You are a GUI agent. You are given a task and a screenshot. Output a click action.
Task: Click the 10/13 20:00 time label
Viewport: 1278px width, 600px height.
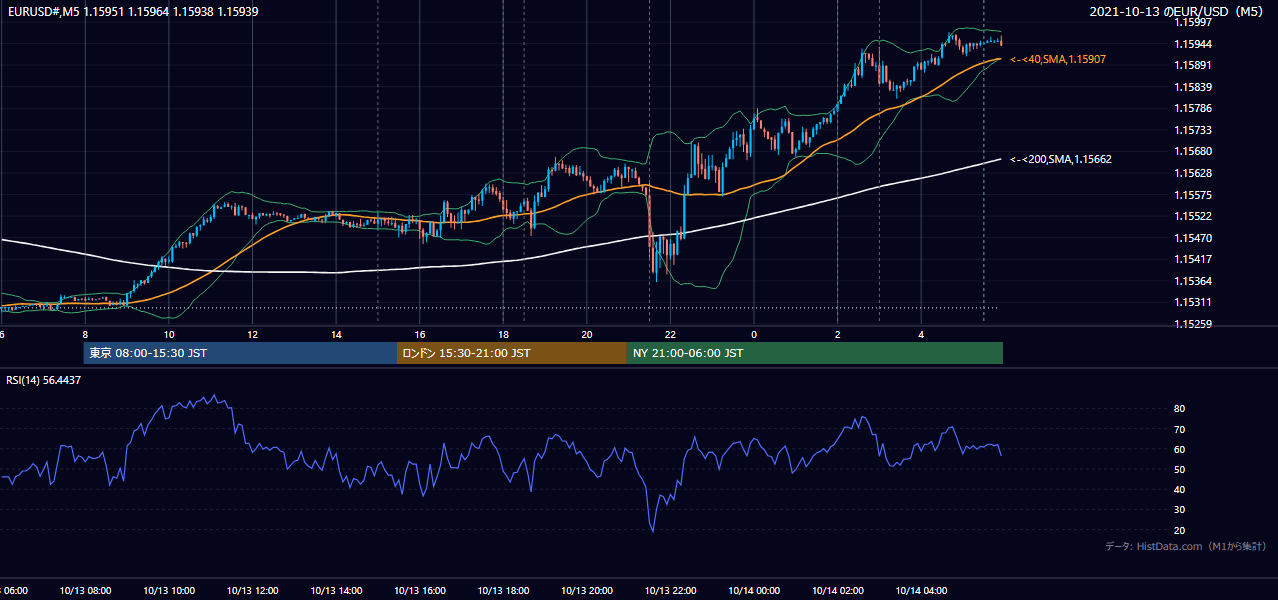coord(587,590)
